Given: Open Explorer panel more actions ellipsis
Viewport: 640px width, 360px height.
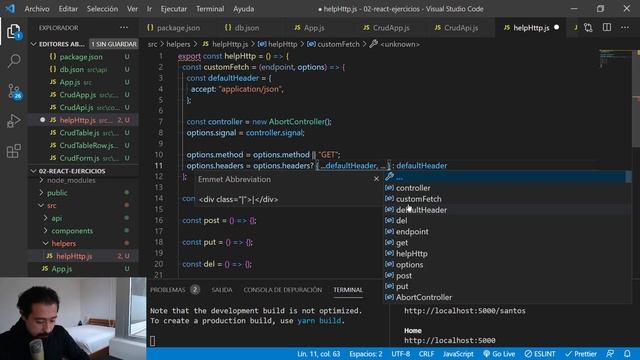Looking at the screenshot, I should coord(124,28).
